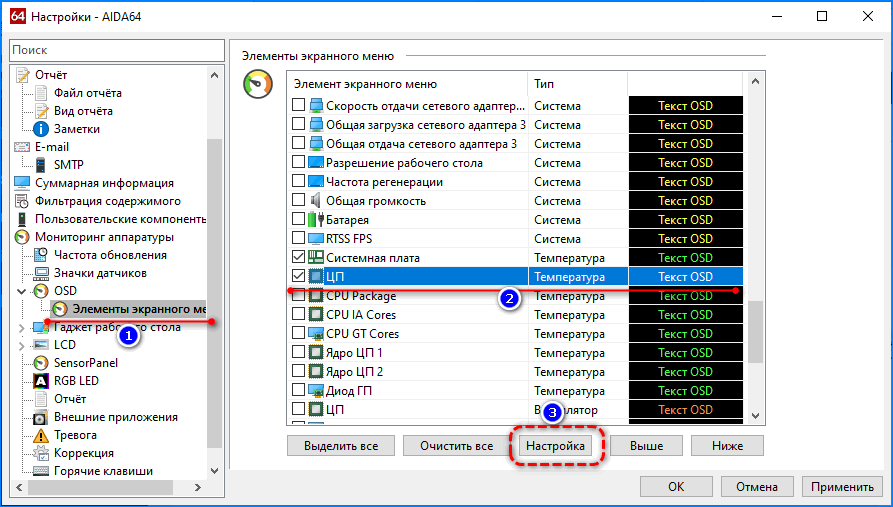The image size is (893, 507).
Task: Click the Отчёт report icon at the tree top
Action: (x=22, y=75)
